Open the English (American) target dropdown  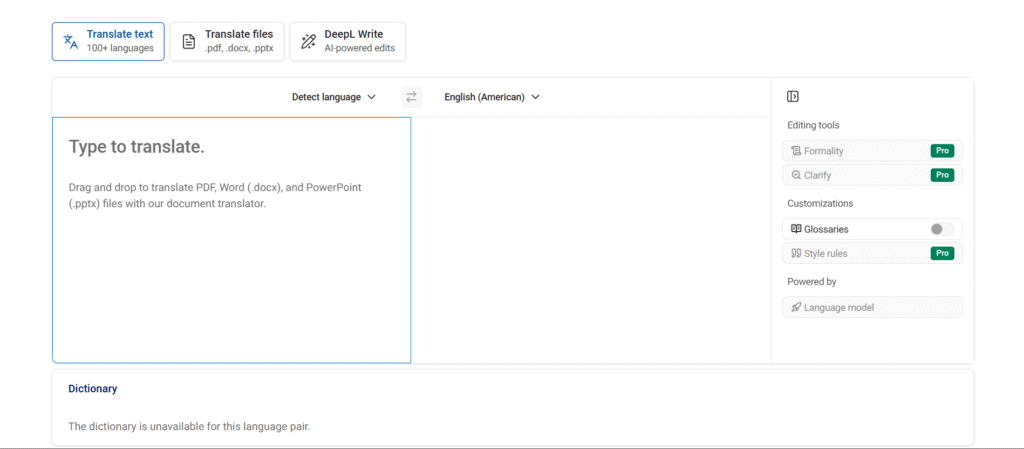pyautogui.click(x=492, y=97)
